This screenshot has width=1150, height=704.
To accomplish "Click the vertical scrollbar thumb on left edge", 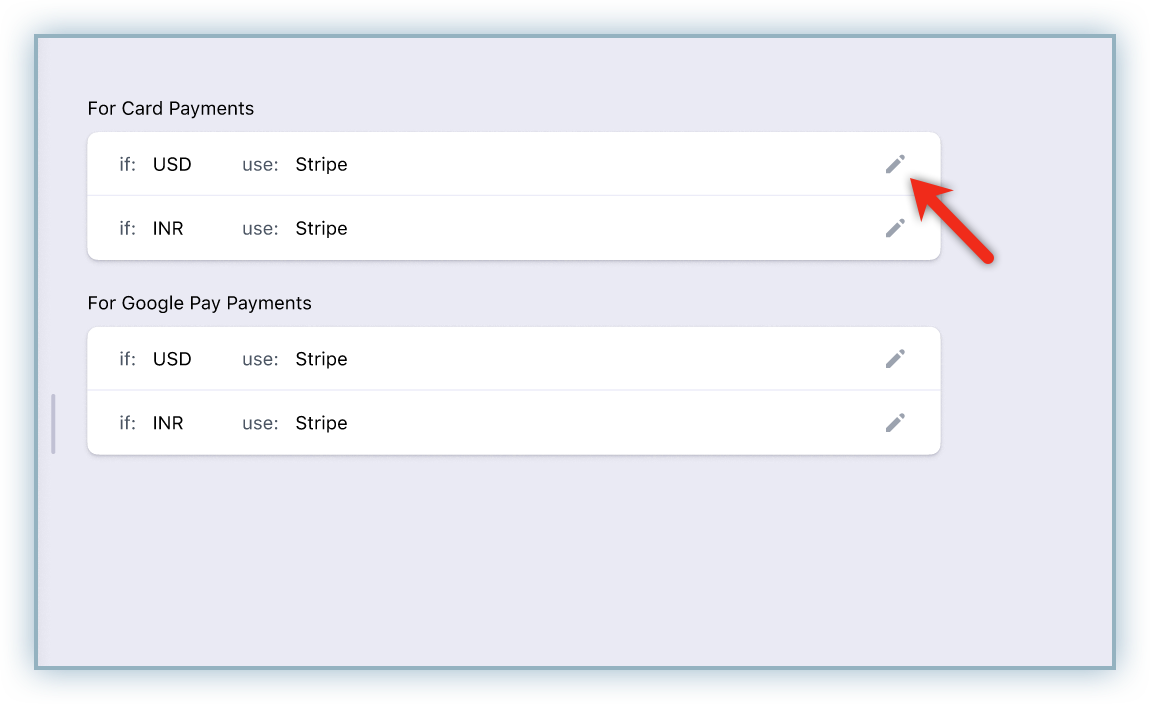I will coord(54,424).
